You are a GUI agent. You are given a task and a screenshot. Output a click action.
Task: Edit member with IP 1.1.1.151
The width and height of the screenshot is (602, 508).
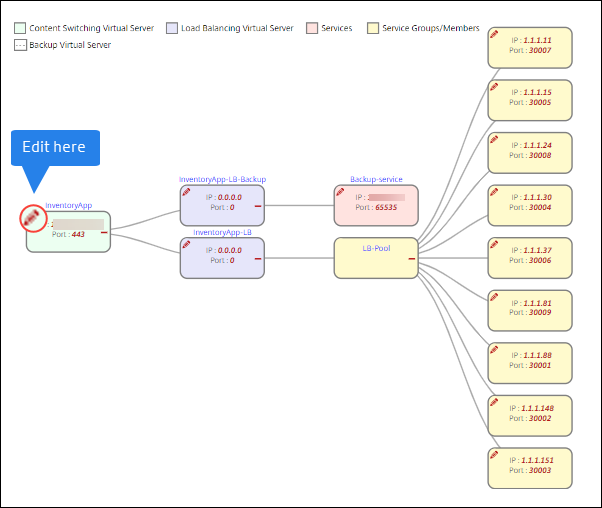pyautogui.click(x=494, y=455)
